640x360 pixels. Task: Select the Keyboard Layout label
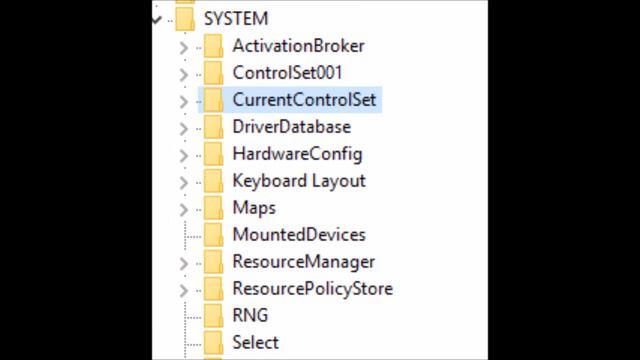point(299,181)
